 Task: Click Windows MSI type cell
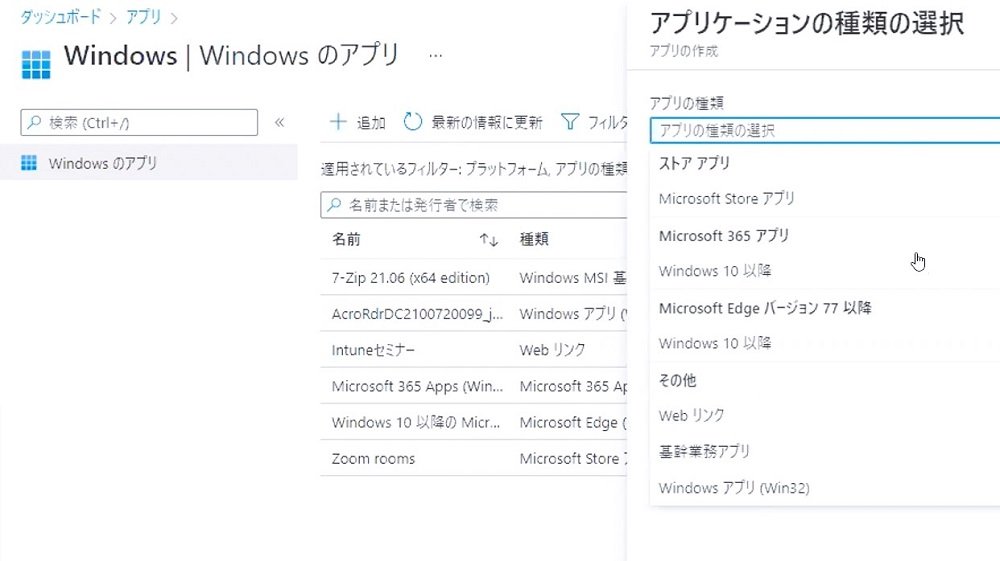click(573, 278)
